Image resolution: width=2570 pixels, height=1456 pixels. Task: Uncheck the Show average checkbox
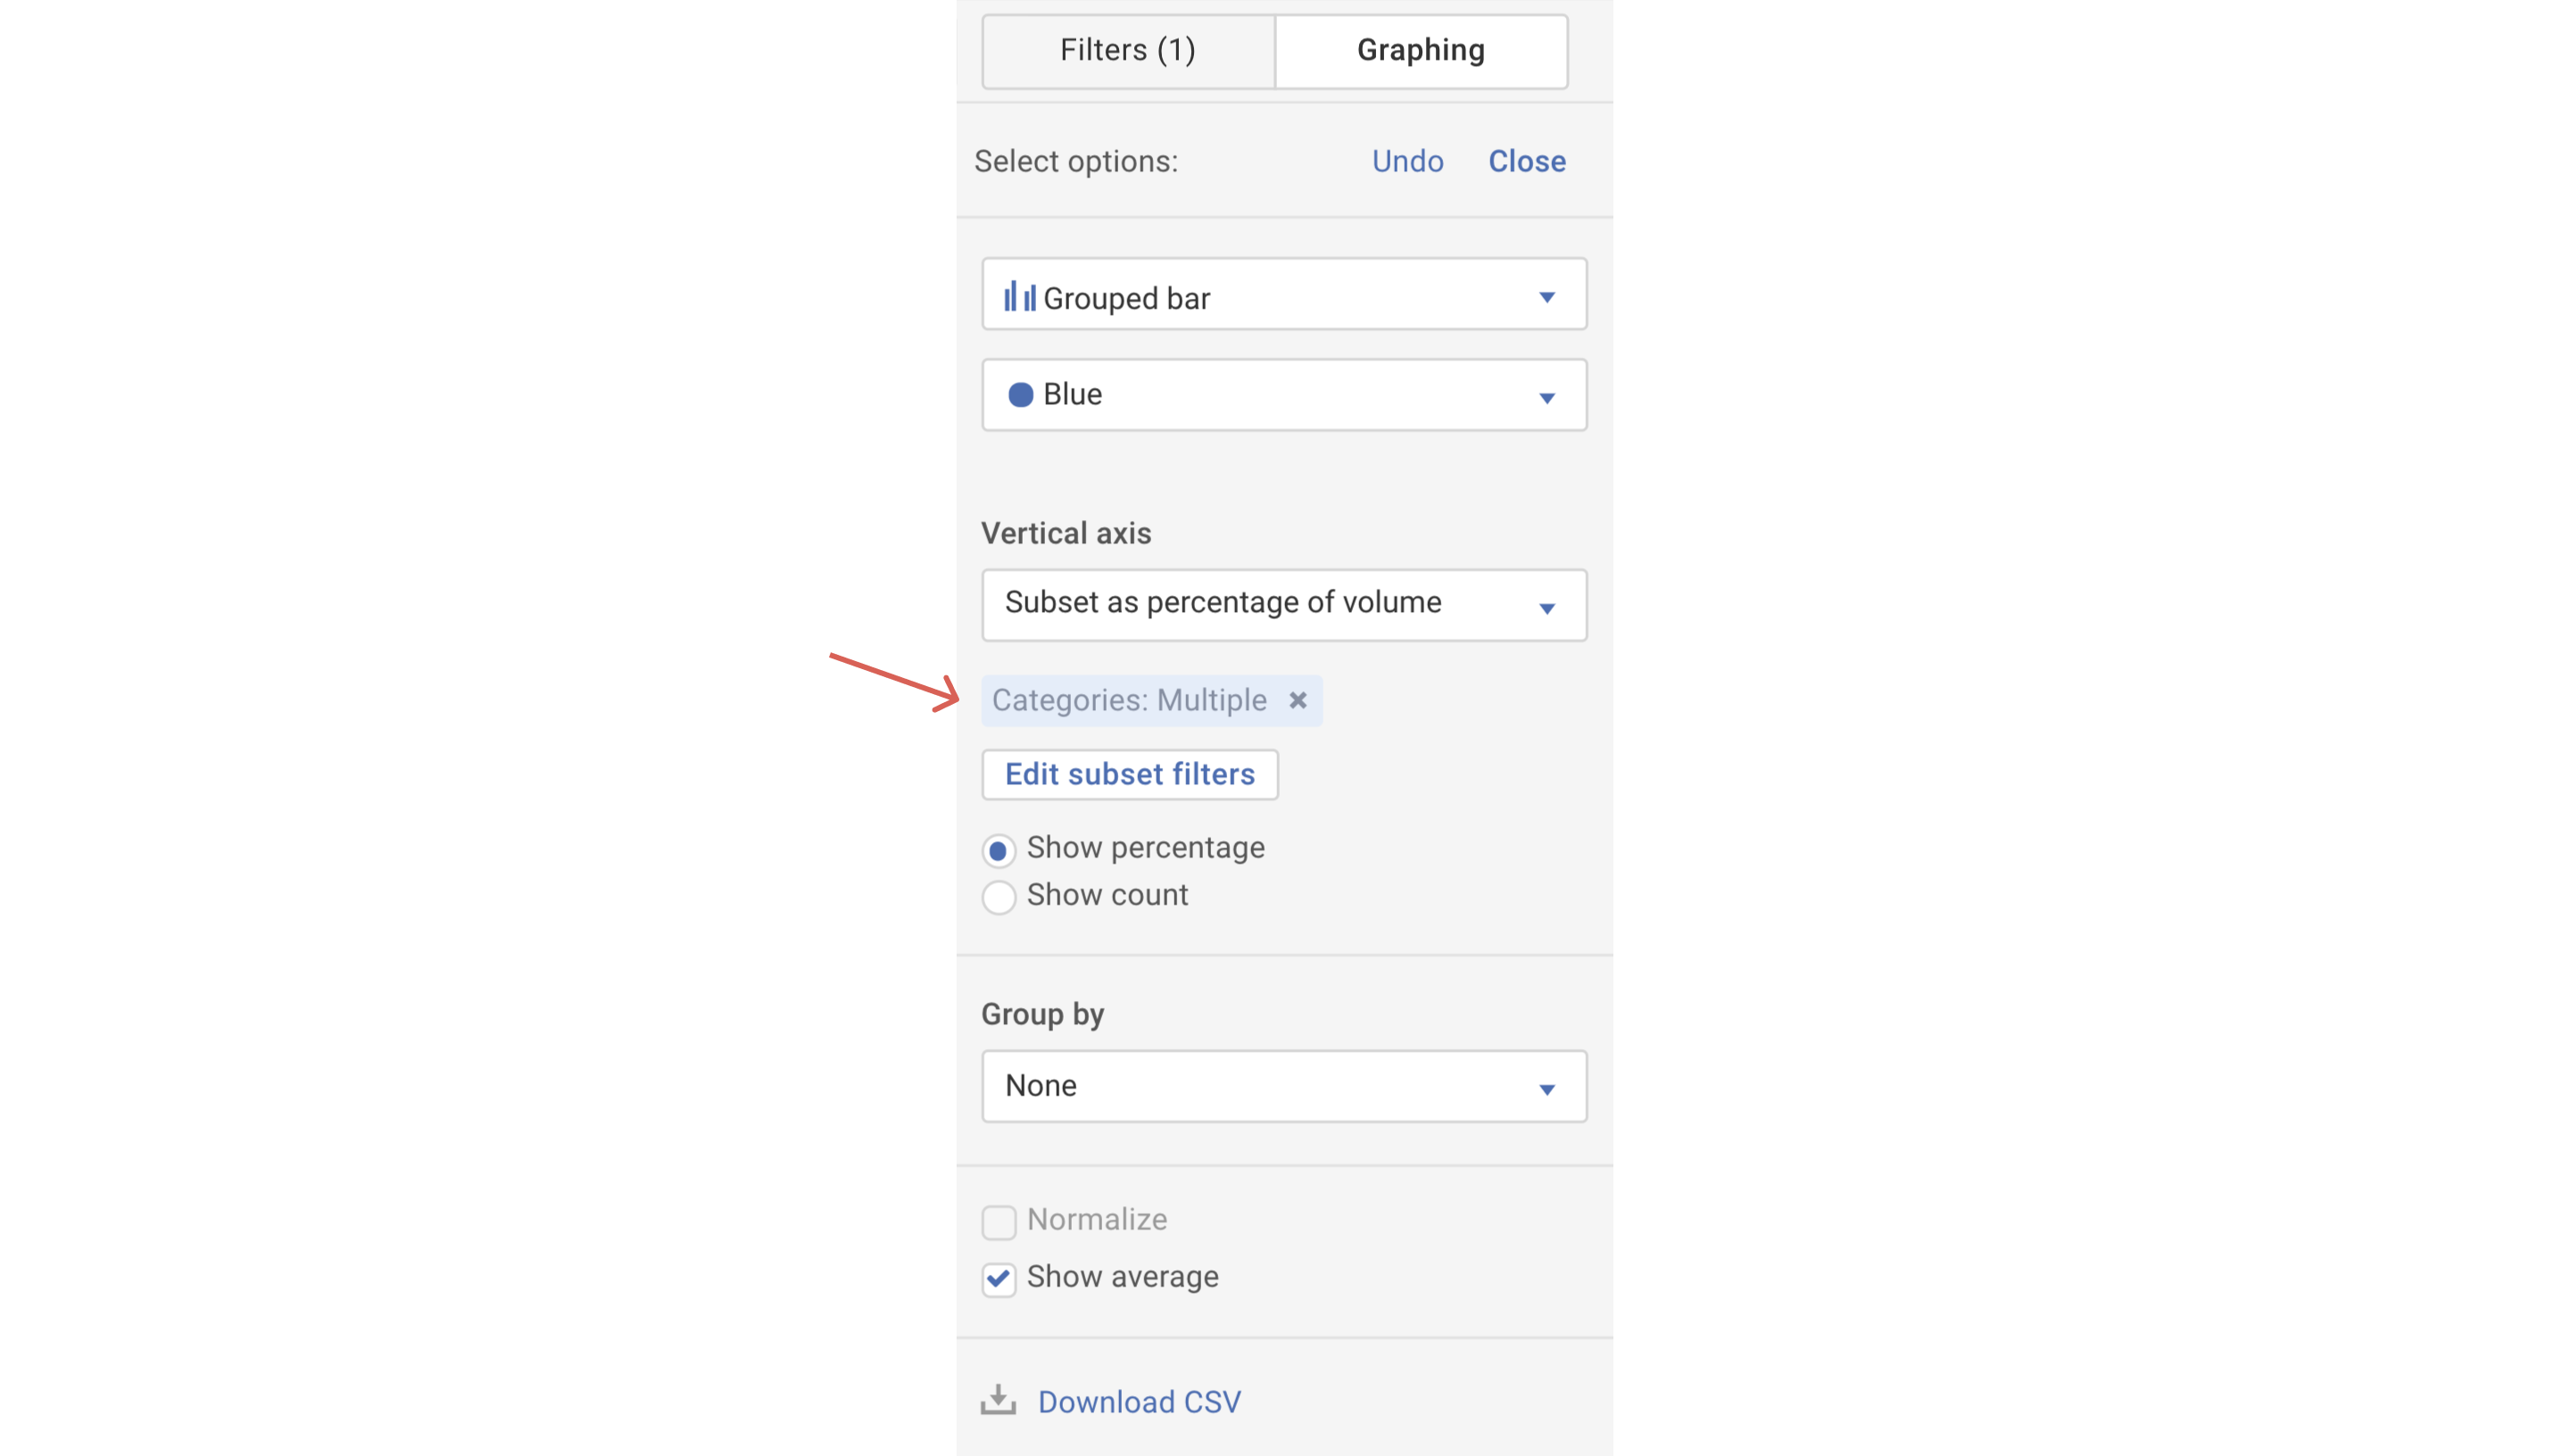[998, 1278]
